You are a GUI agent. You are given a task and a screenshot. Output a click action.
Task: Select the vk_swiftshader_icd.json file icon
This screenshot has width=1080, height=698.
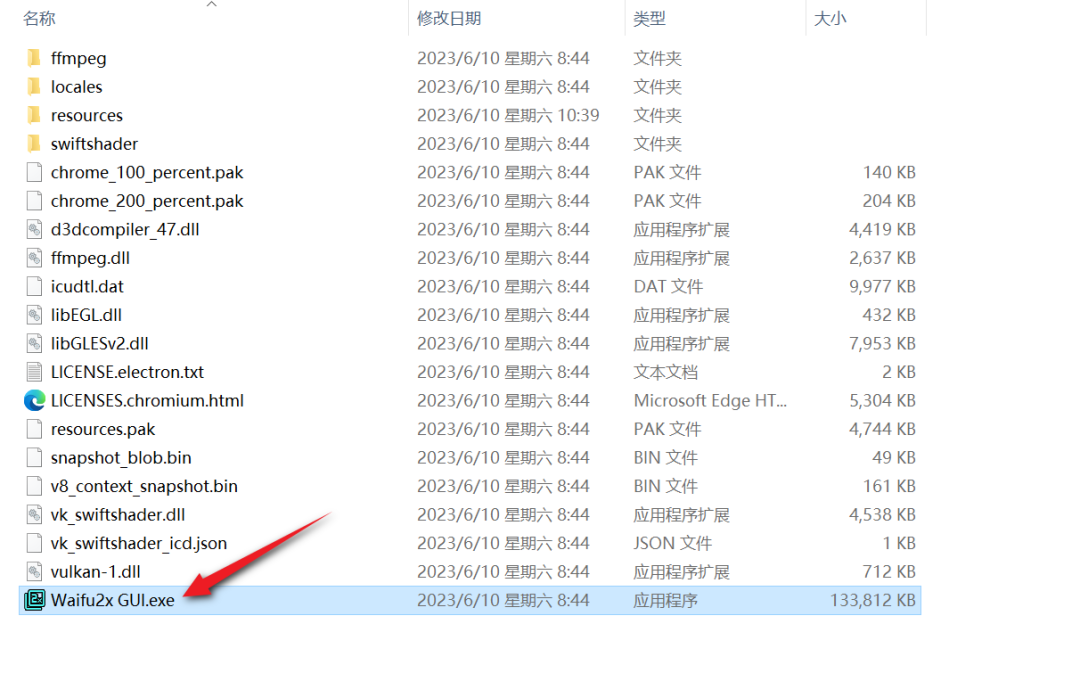[33, 543]
